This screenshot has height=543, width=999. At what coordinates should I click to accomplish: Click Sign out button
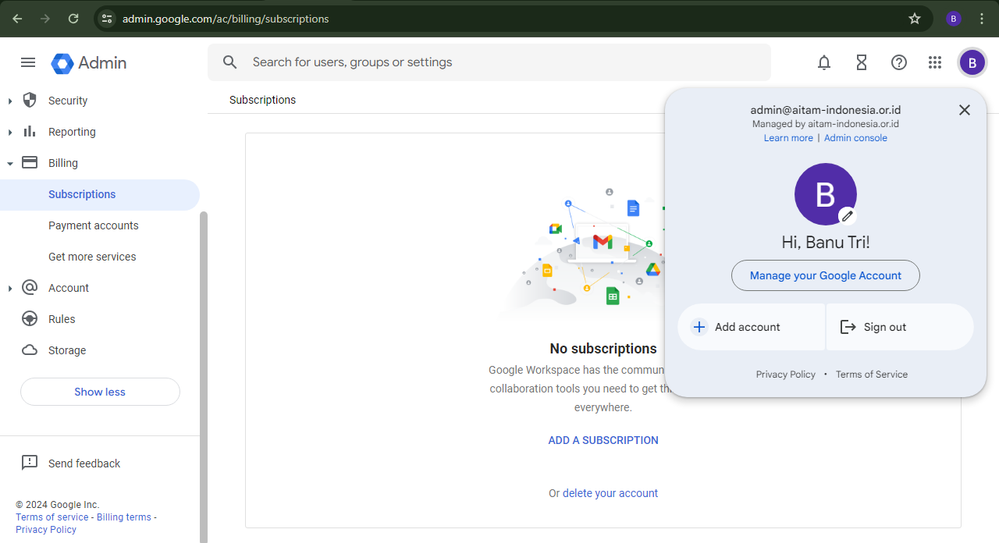(900, 327)
